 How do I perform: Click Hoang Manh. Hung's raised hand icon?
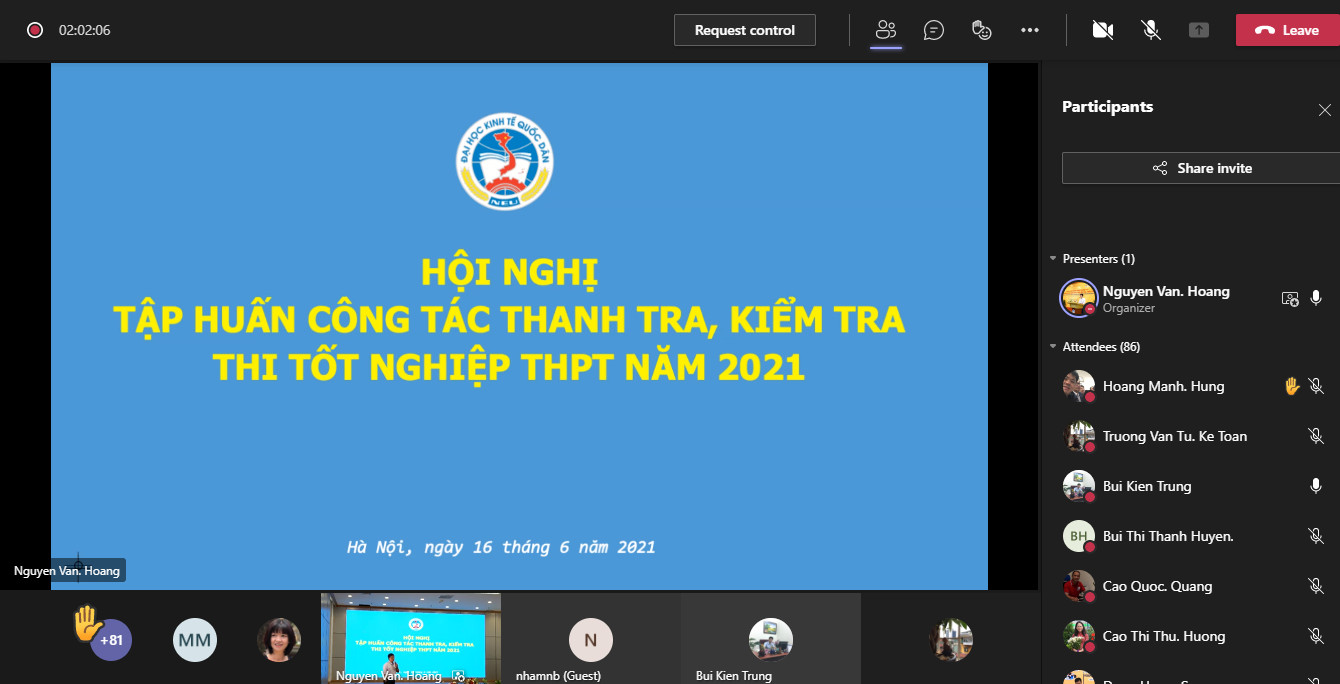(x=1291, y=386)
